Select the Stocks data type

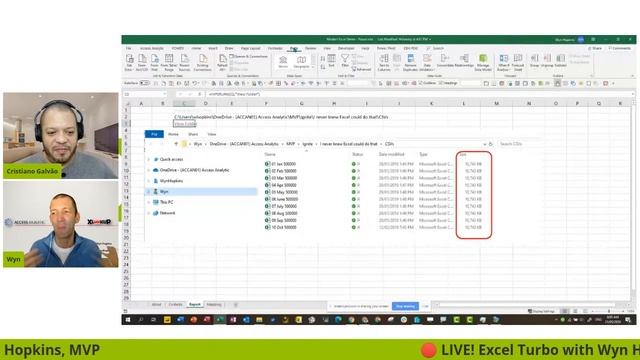click(x=283, y=62)
